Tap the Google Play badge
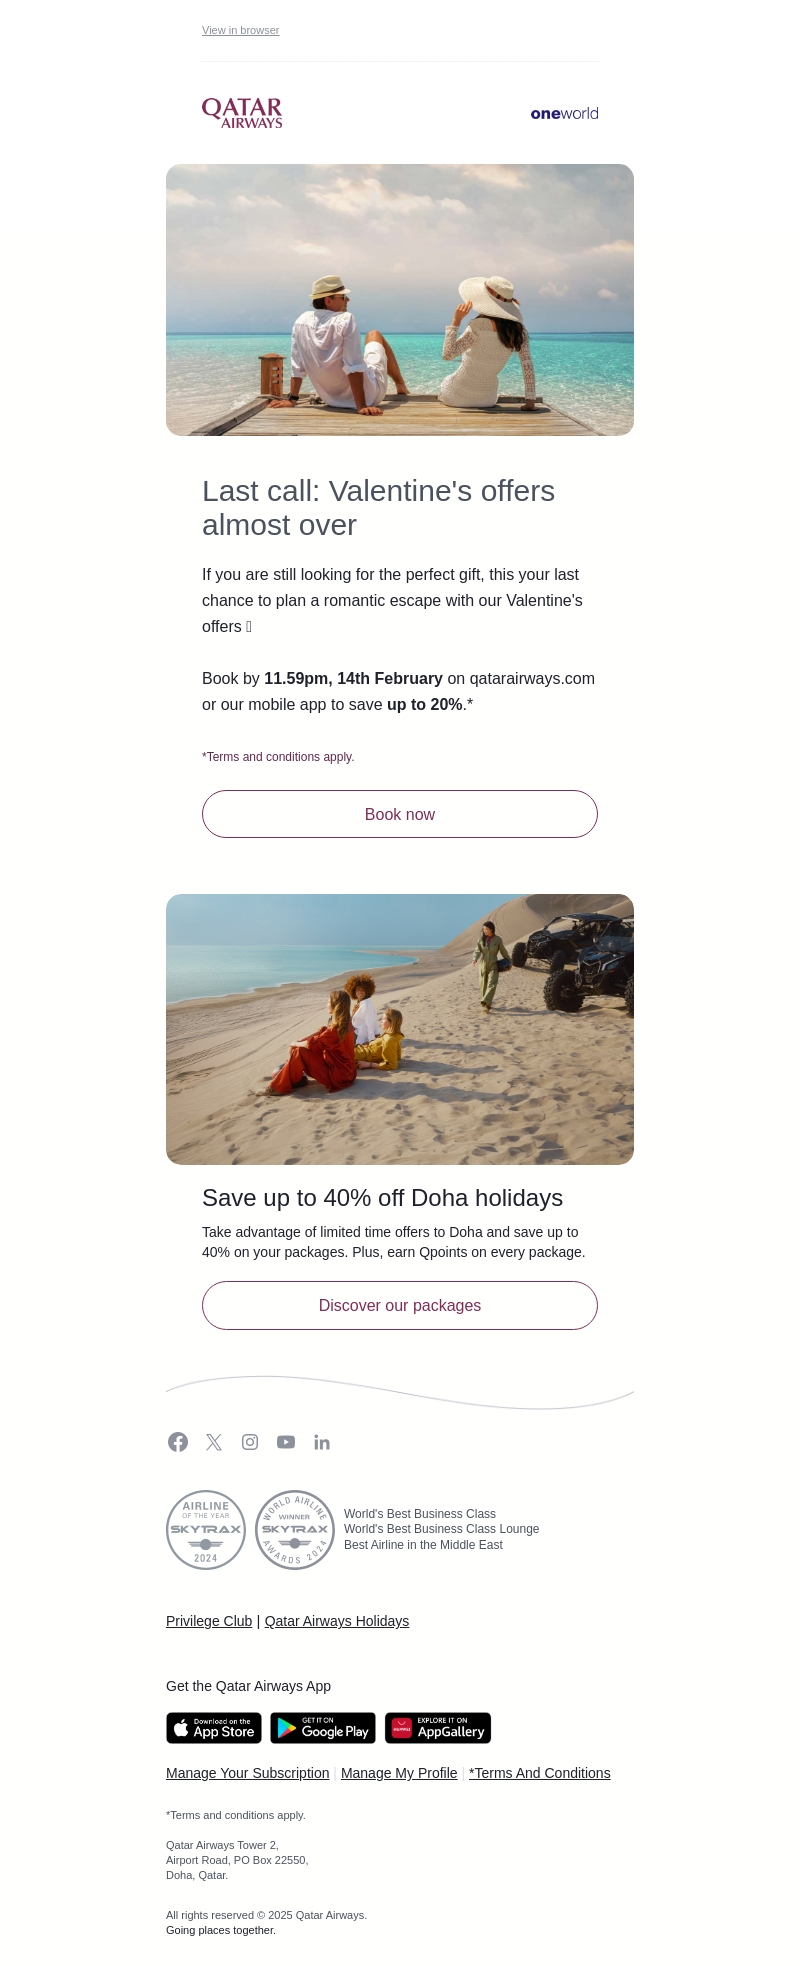 [323, 1728]
